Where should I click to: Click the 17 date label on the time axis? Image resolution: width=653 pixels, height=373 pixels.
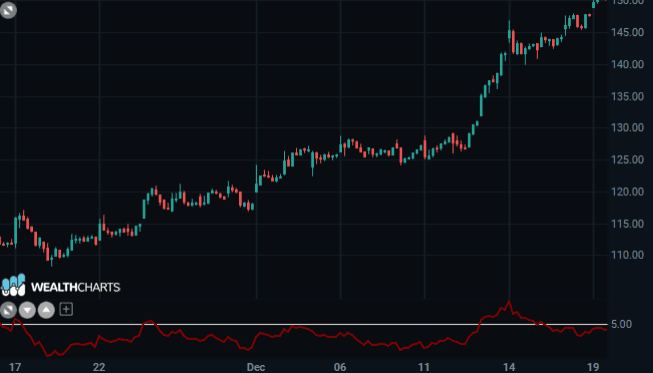[x=15, y=367]
